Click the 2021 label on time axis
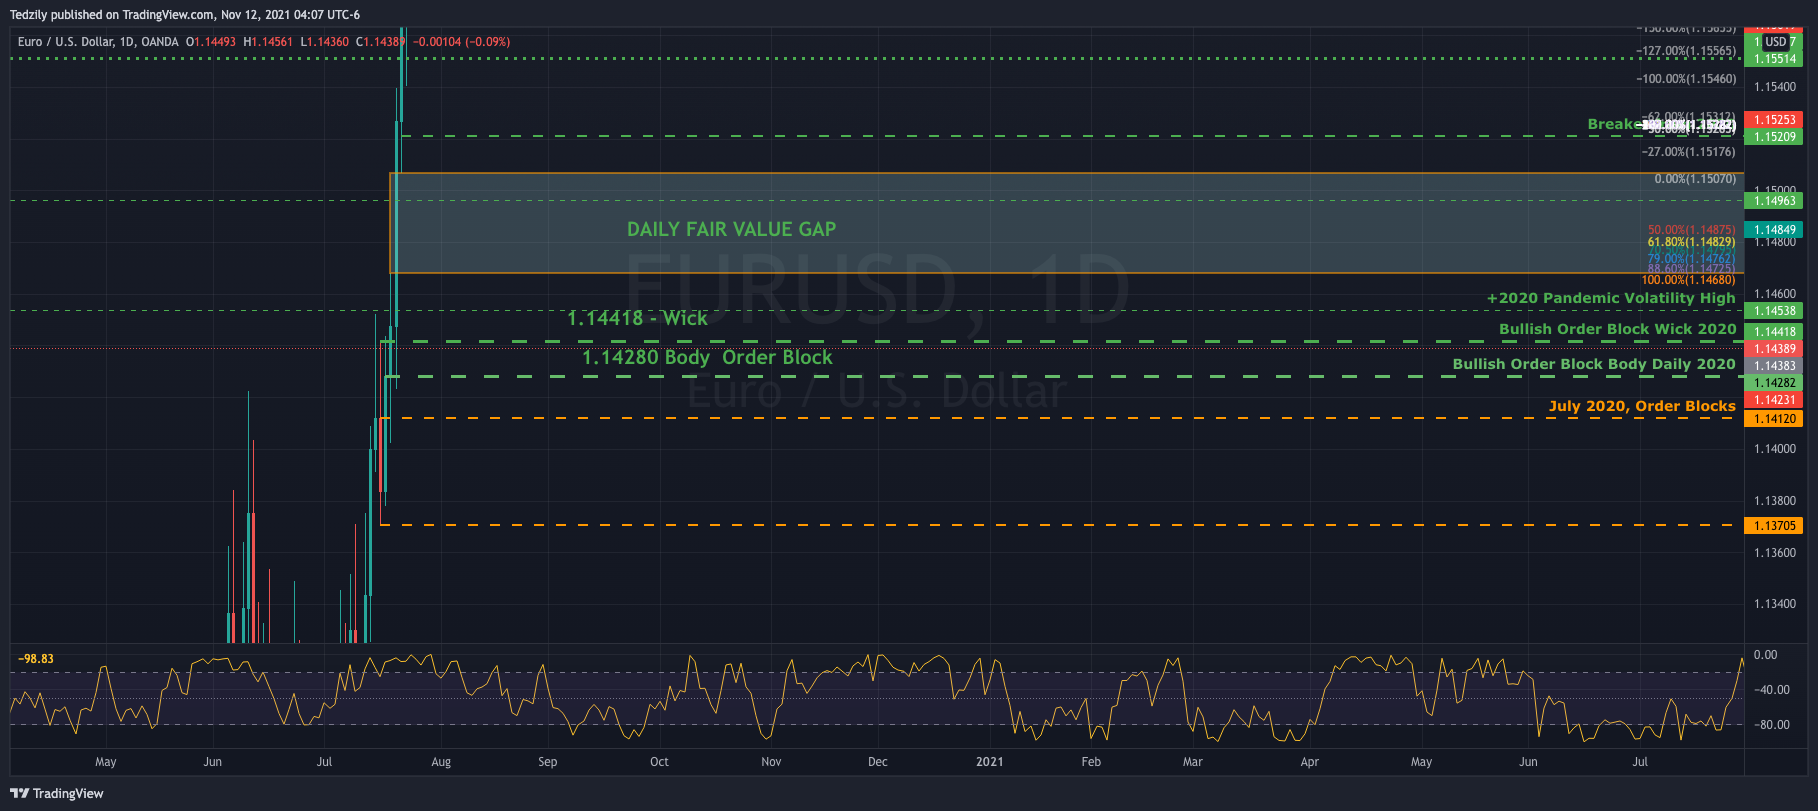1818x811 pixels. click(x=989, y=762)
